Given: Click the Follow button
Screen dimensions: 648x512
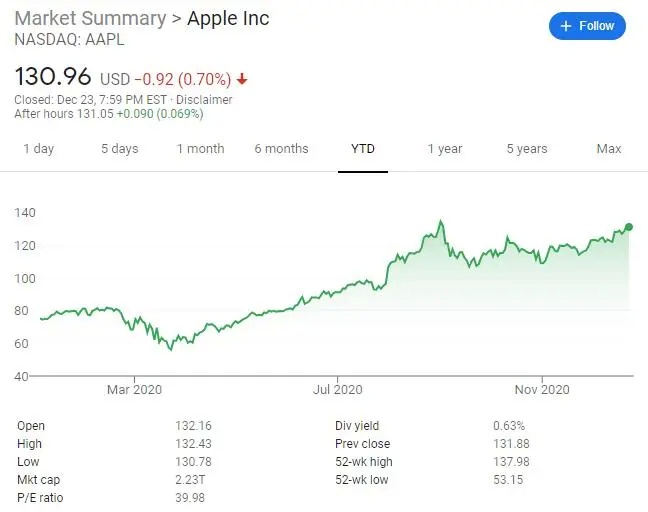Looking at the screenshot, I should 587,26.
